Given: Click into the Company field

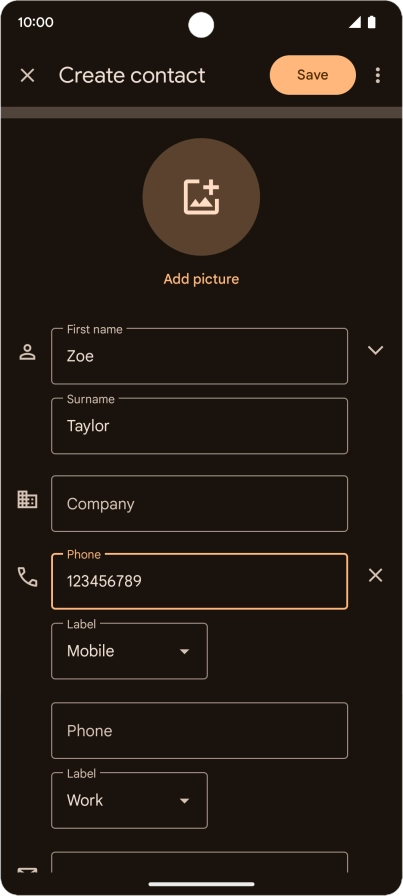Looking at the screenshot, I should (x=199, y=503).
